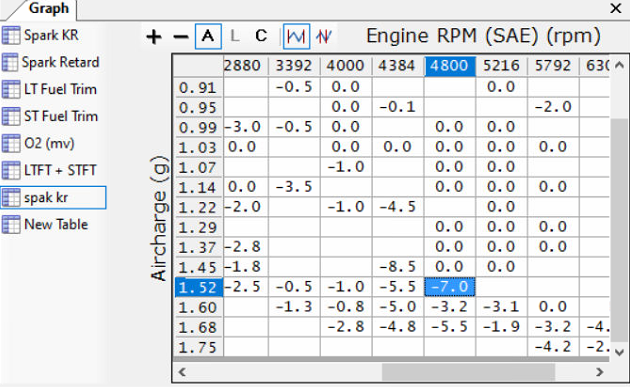Click the minus icon in graph toolbar
This screenshot has width=630, height=387.
[x=181, y=37]
